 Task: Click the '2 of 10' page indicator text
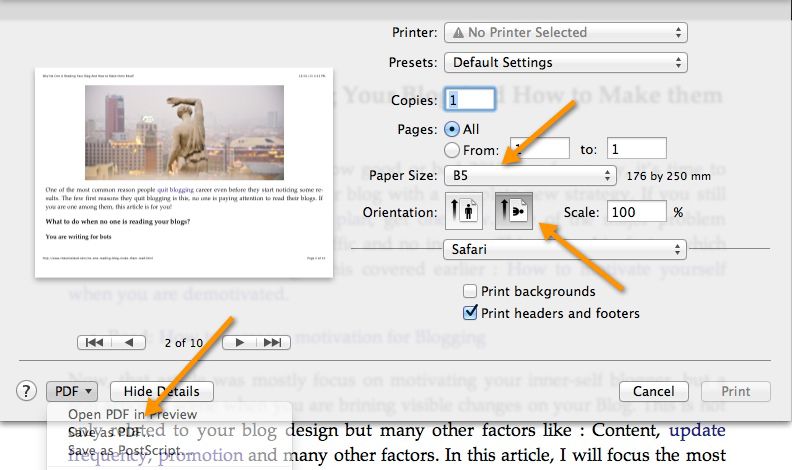(184, 343)
